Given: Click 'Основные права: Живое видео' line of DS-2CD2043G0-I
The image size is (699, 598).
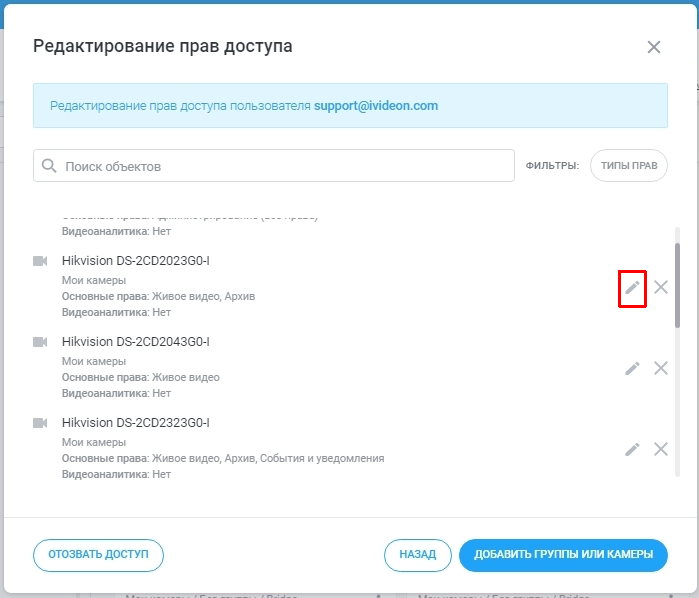Looking at the screenshot, I should click(140, 377).
